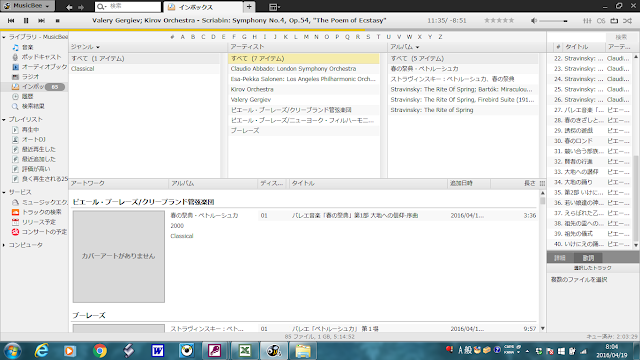Jump to # in alphabet bar
The width and height of the screenshot is (640, 360).
coord(172,37)
